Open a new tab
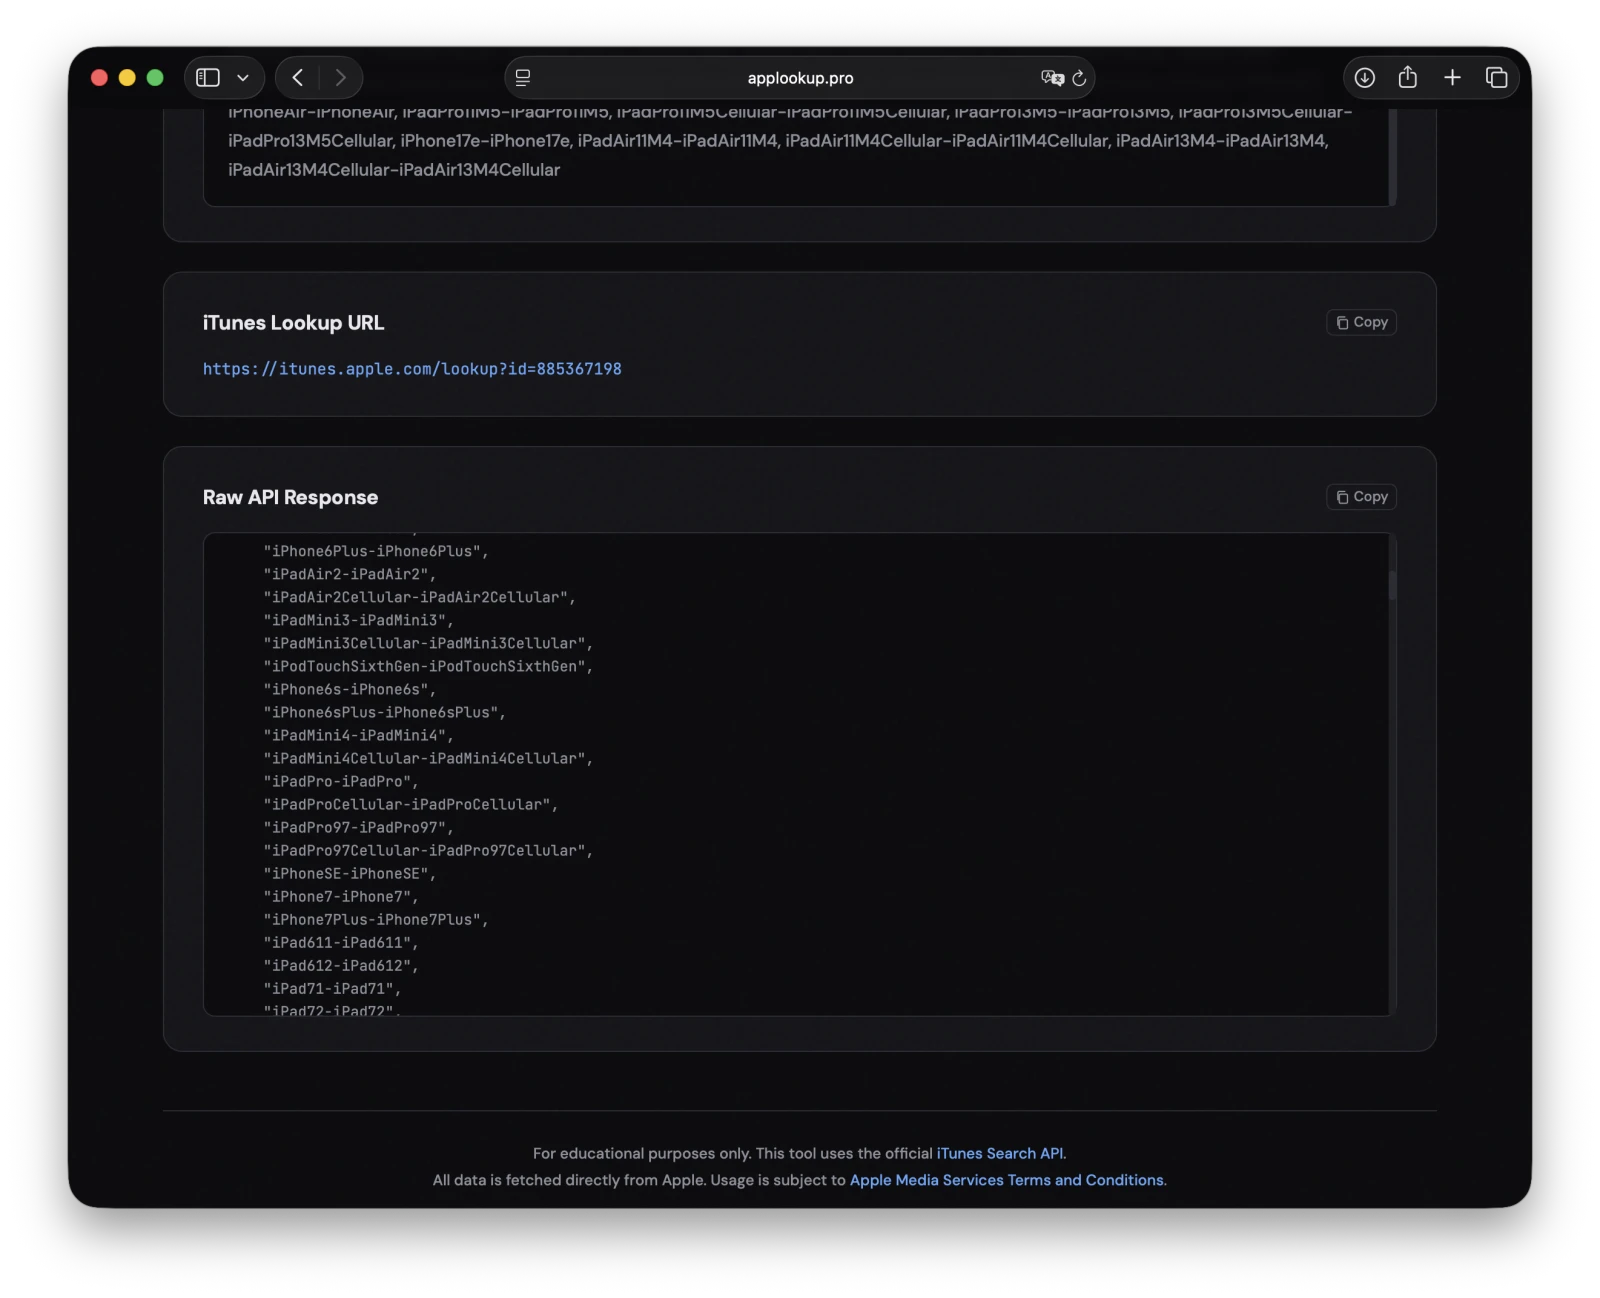This screenshot has width=1600, height=1298. click(x=1453, y=78)
